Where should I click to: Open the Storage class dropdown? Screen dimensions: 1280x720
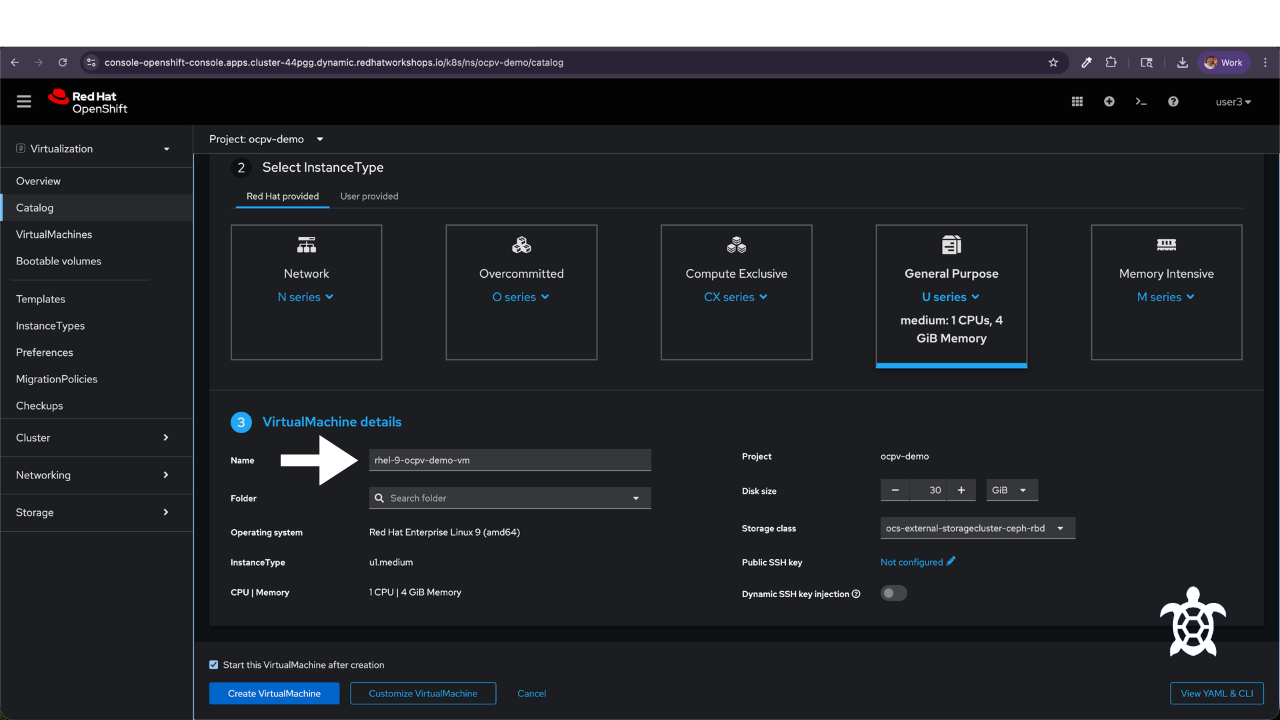click(978, 528)
